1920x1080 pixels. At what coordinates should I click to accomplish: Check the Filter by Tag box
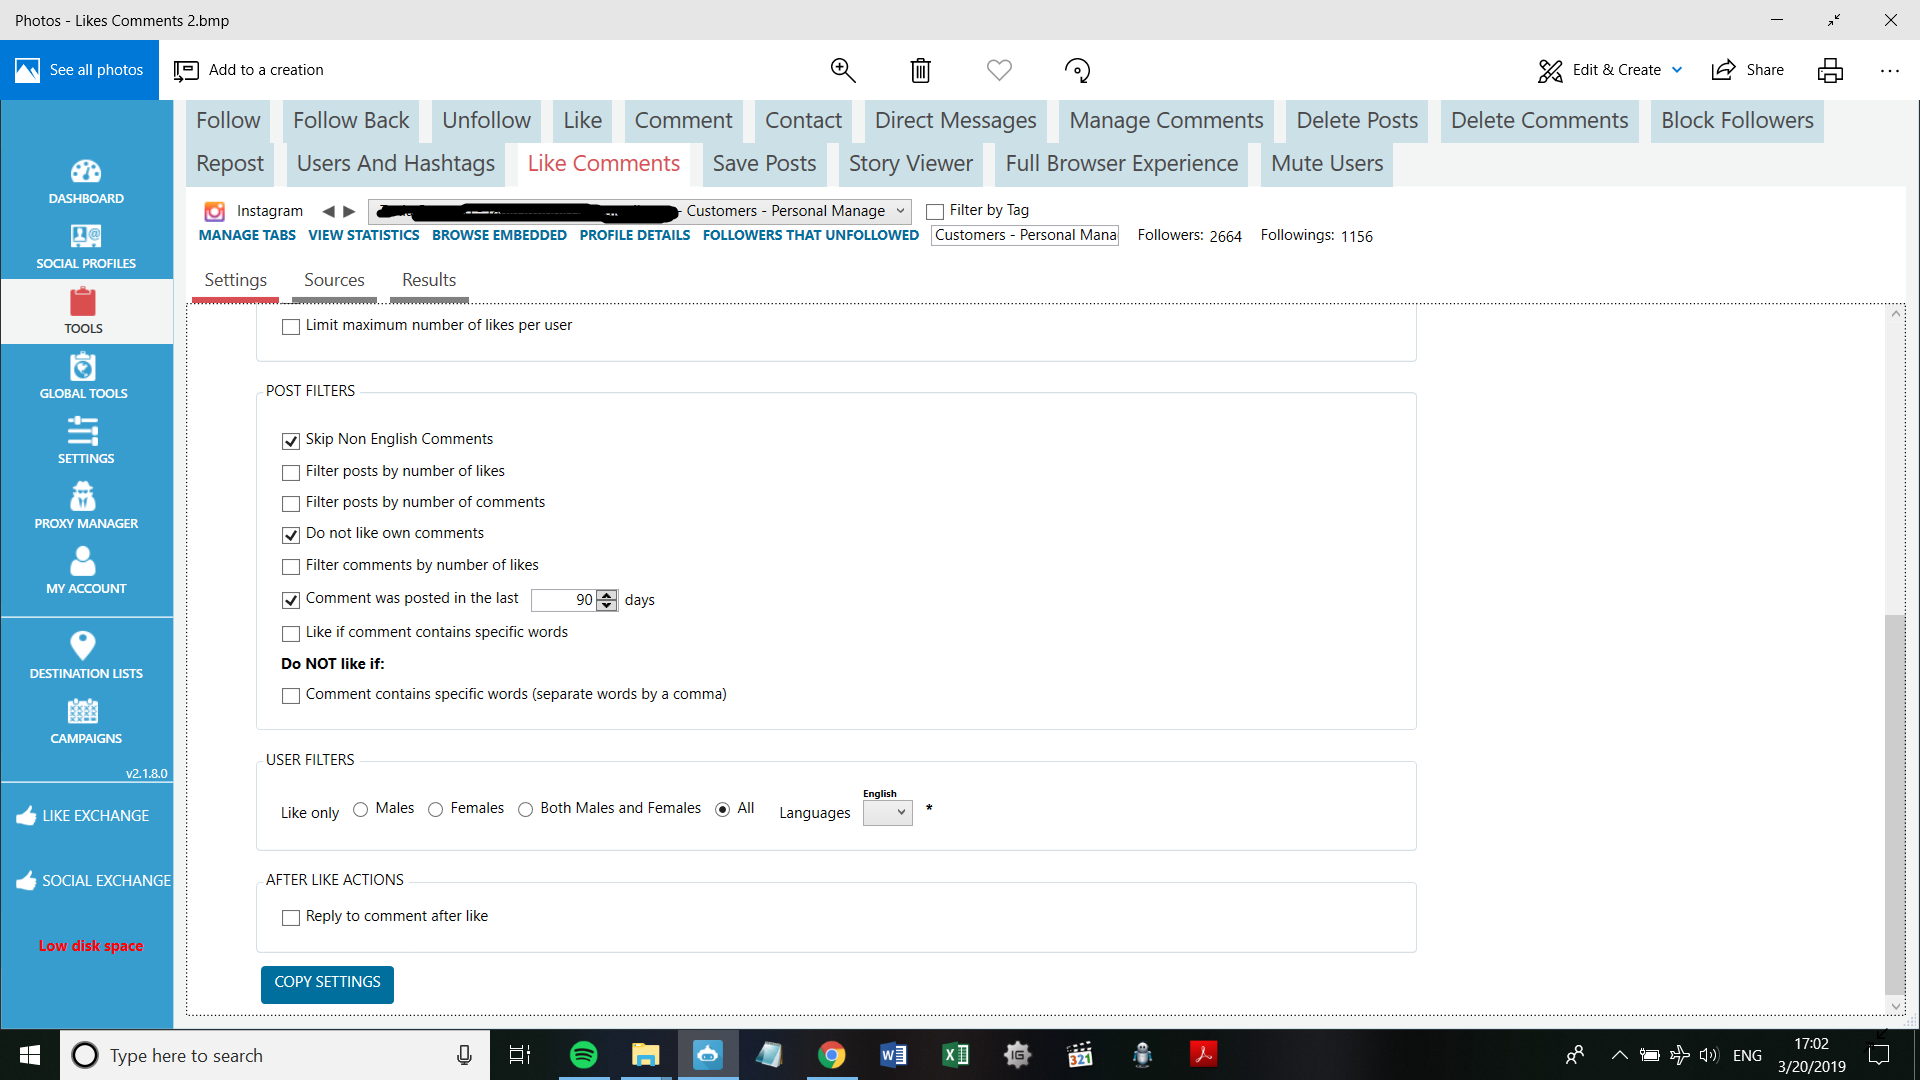(x=935, y=212)
